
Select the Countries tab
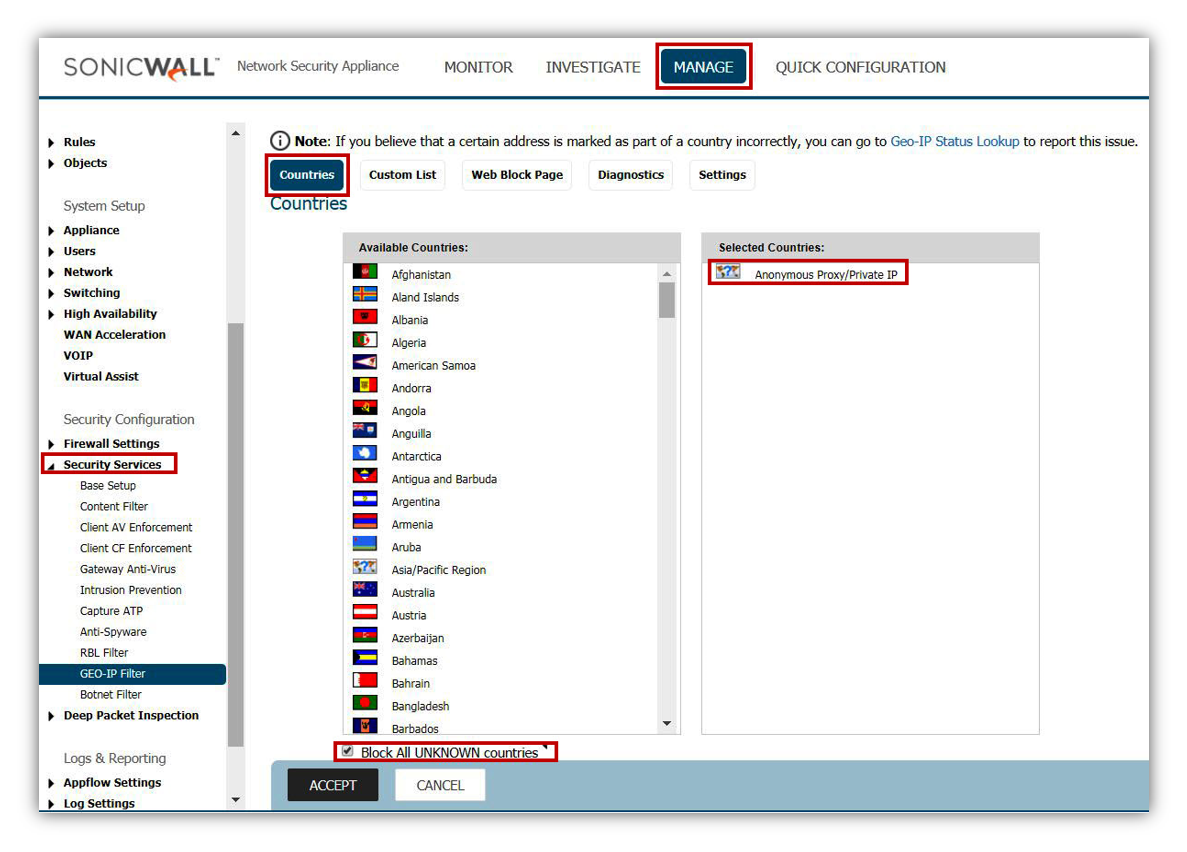coord(307,175)
